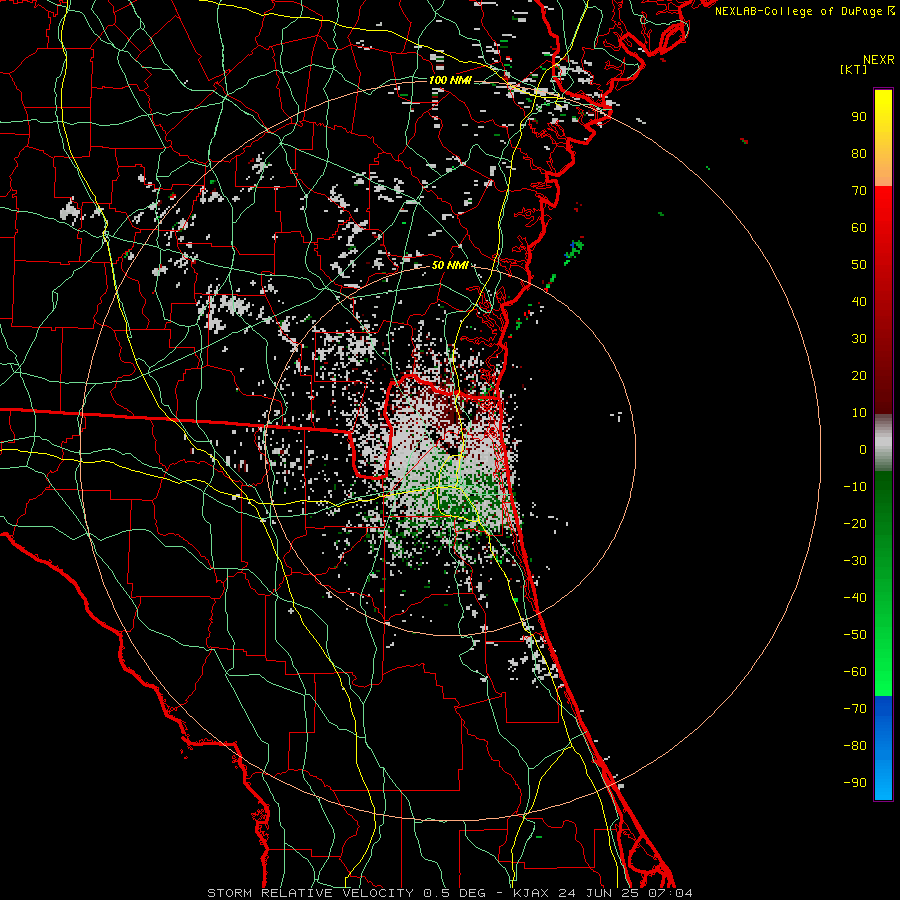
Task: Pick the blue segment of the color bar
Action: (883, 748)
